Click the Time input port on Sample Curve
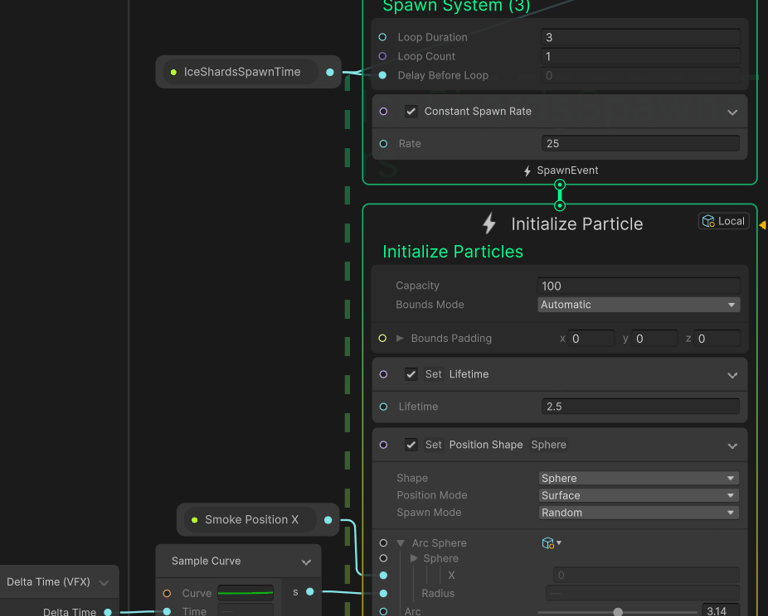Image resolution: width=768 pixels, height=616 pixels. (167, 612)
